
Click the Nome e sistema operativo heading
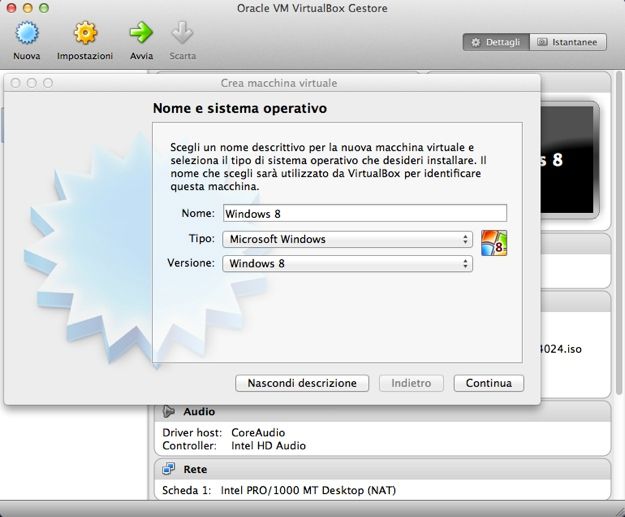(x=240, y=108)
